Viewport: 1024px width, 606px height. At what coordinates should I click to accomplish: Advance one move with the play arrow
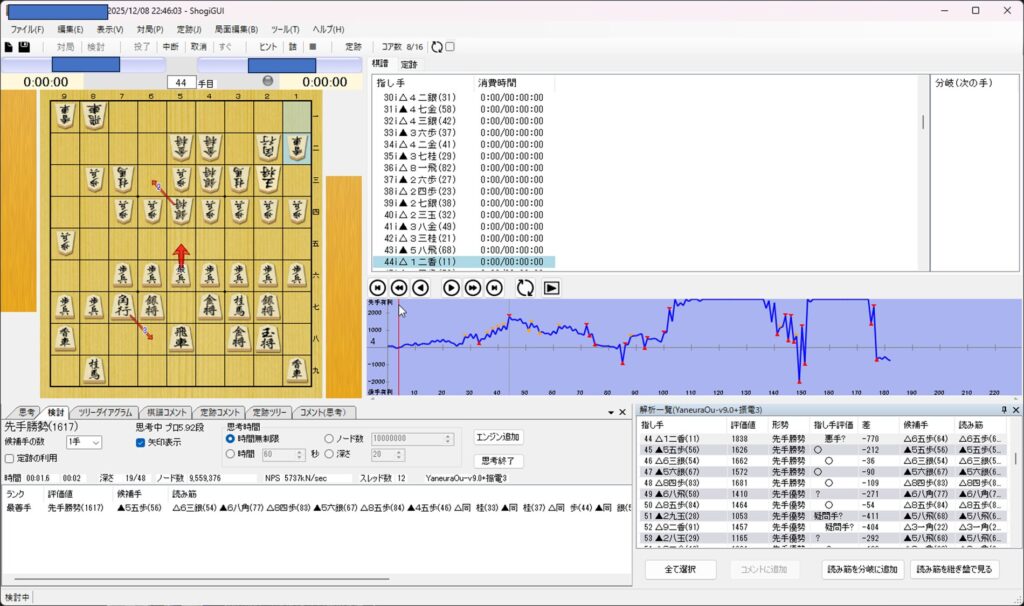point(451,288)
